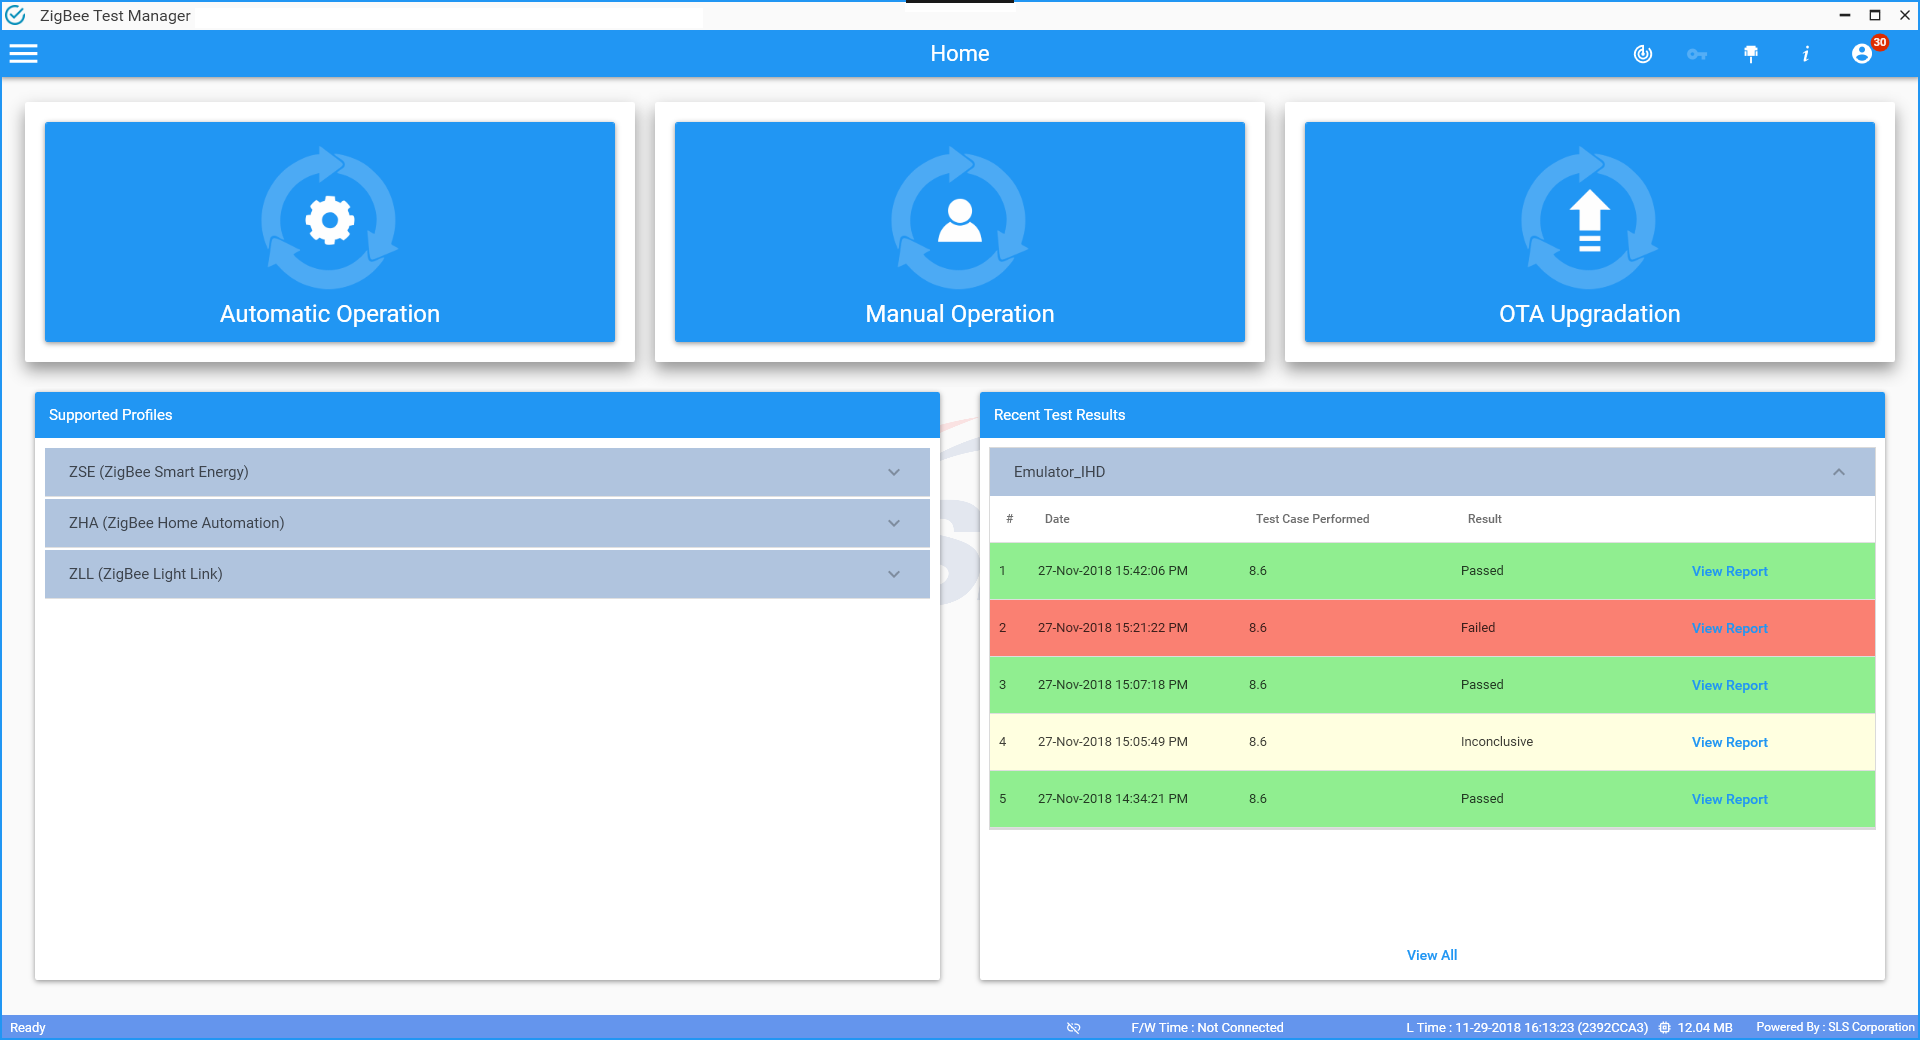Click Powered By SLS Corporation text
The width and height of the screenshot is (1920, 1040).
[1835, 1027]
